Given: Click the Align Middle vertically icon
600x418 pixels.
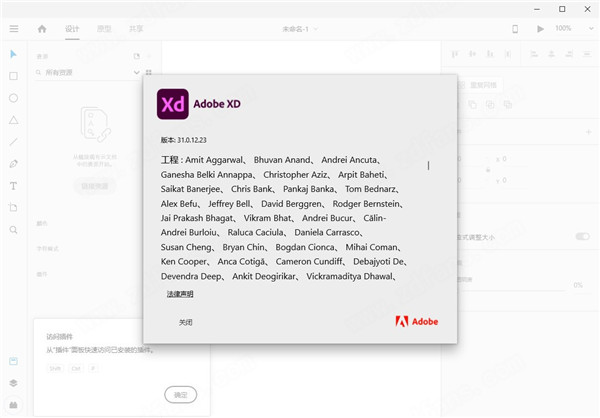Looking at the screenshot, I should click(473, 54).
